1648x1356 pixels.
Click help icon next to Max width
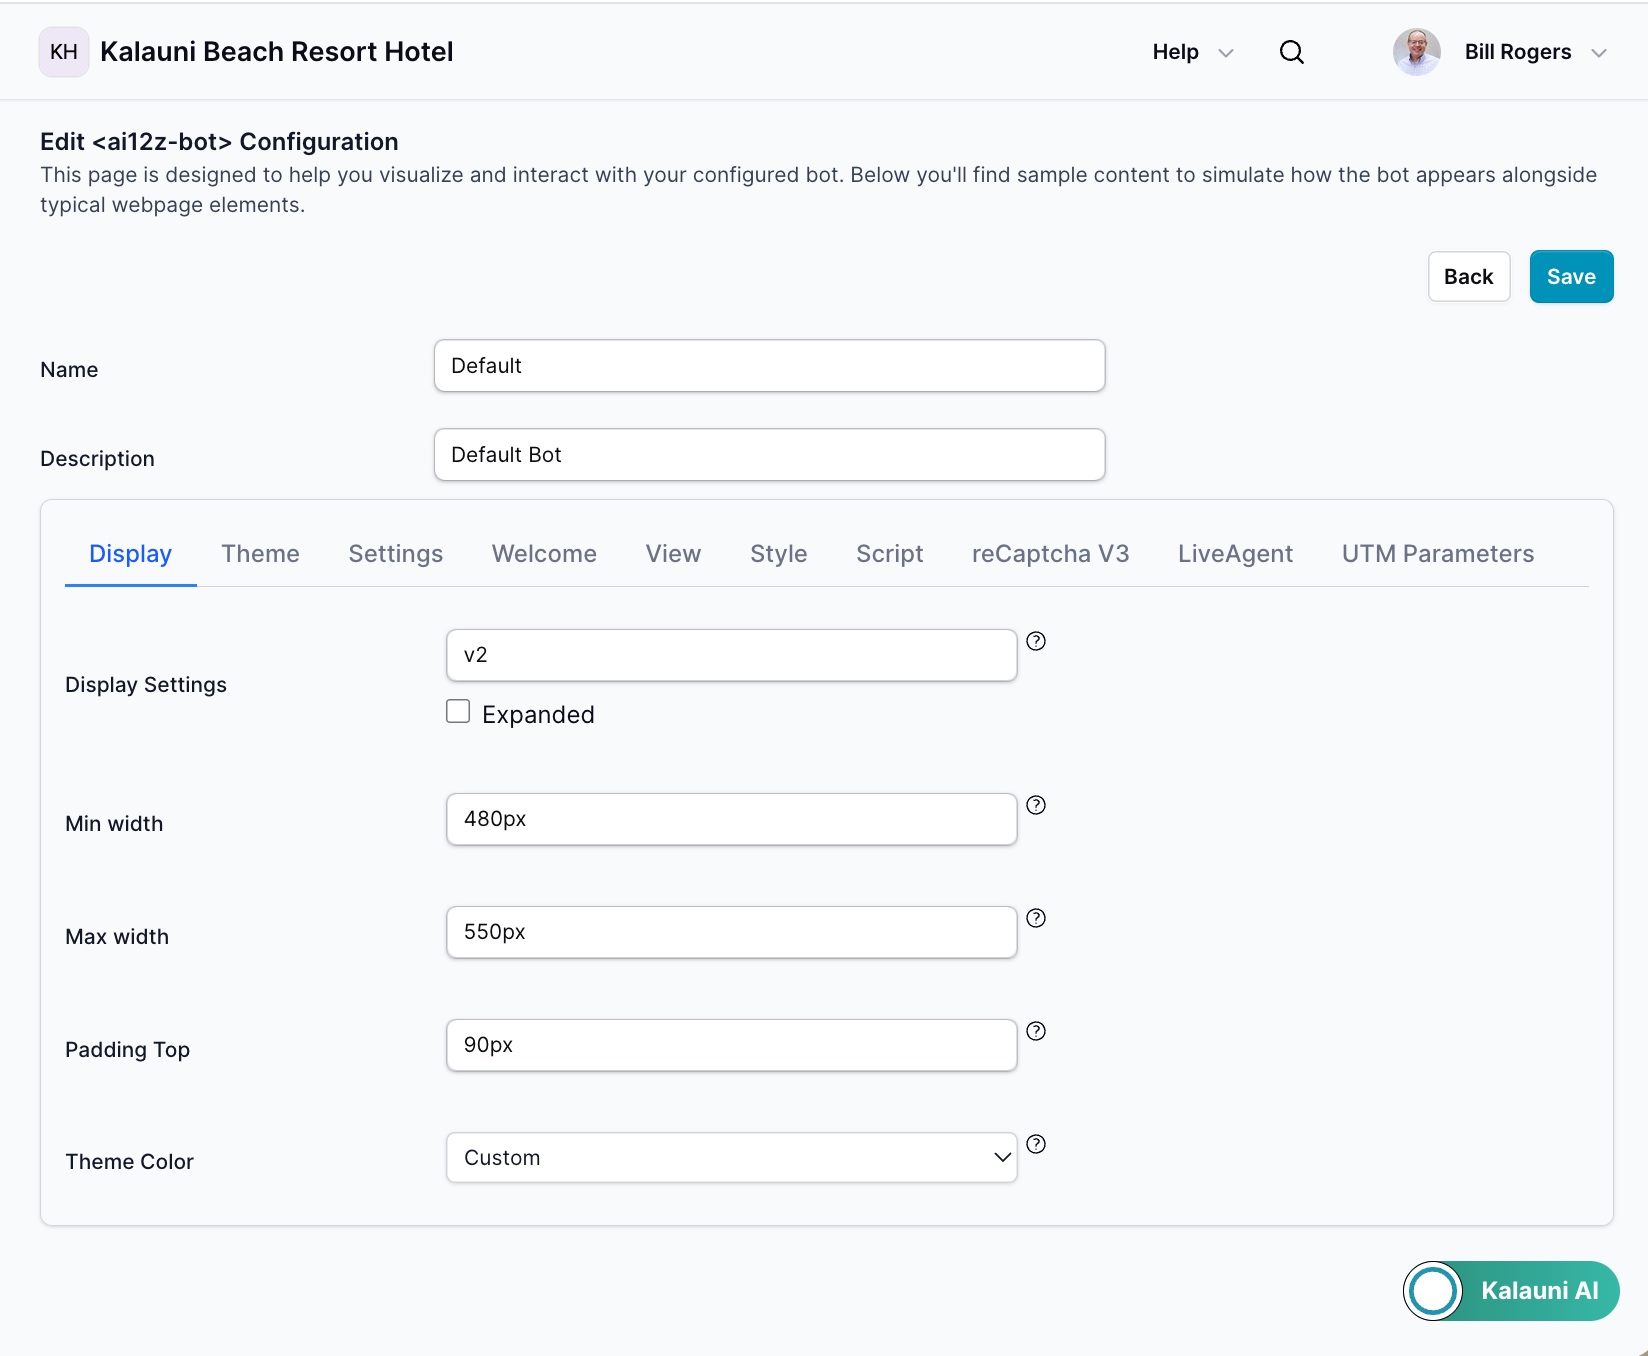[x=1036, y=918]
